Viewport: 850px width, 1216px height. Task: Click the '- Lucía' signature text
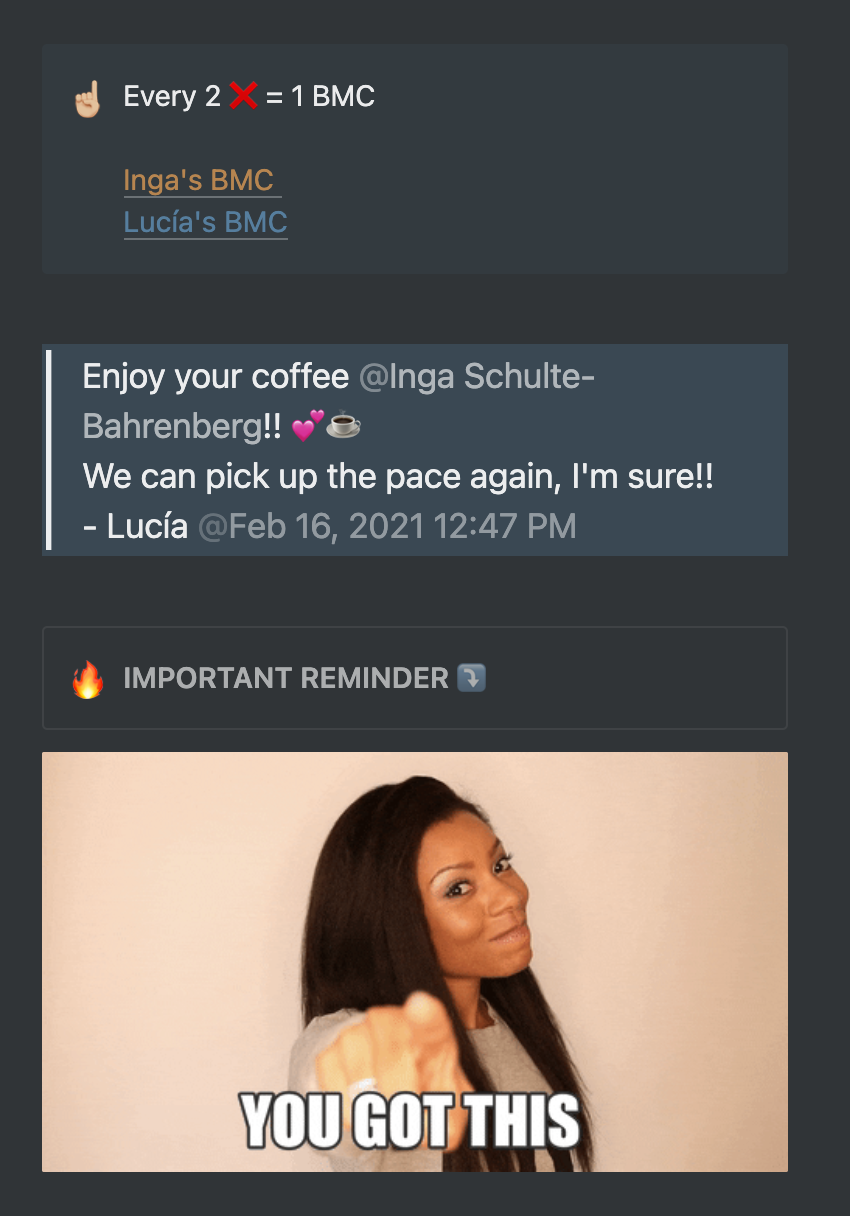tap(135, 526)
